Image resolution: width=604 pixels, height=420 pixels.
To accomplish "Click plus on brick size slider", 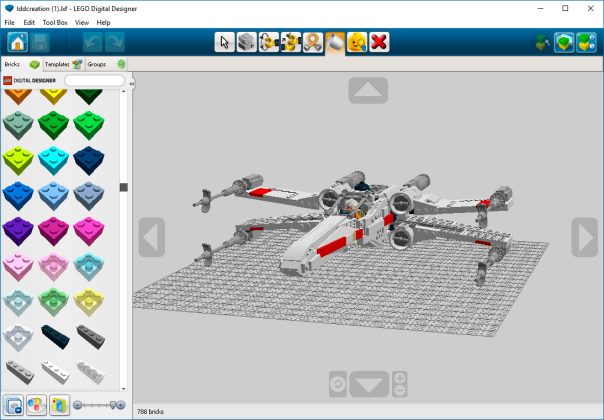I will 121,405.
